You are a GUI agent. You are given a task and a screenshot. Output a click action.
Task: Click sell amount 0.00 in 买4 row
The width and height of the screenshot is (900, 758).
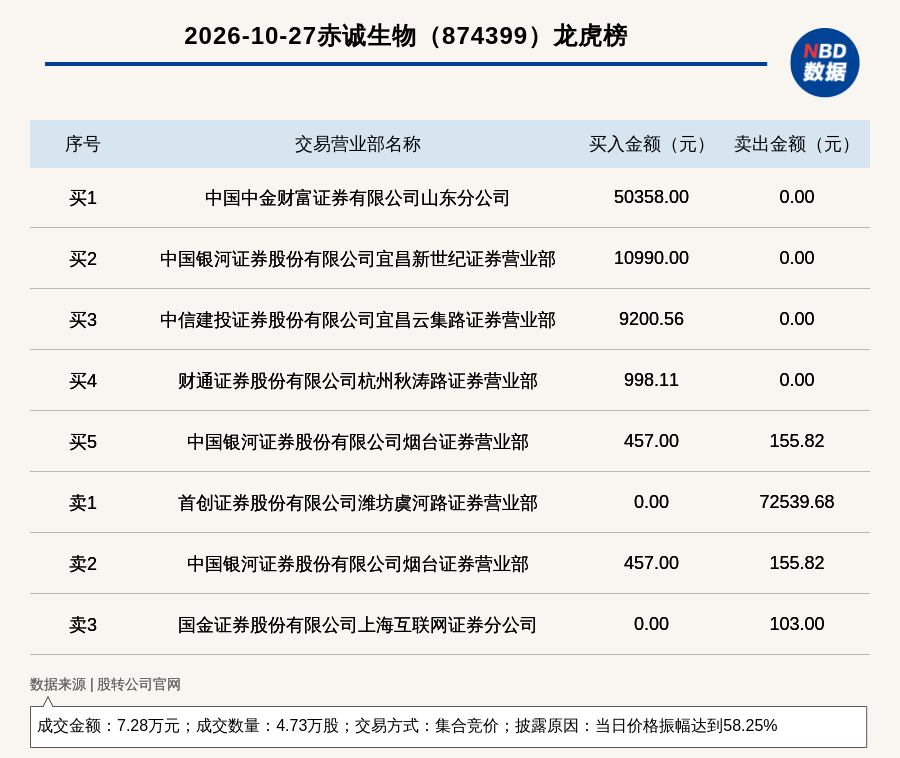(796, 380)
